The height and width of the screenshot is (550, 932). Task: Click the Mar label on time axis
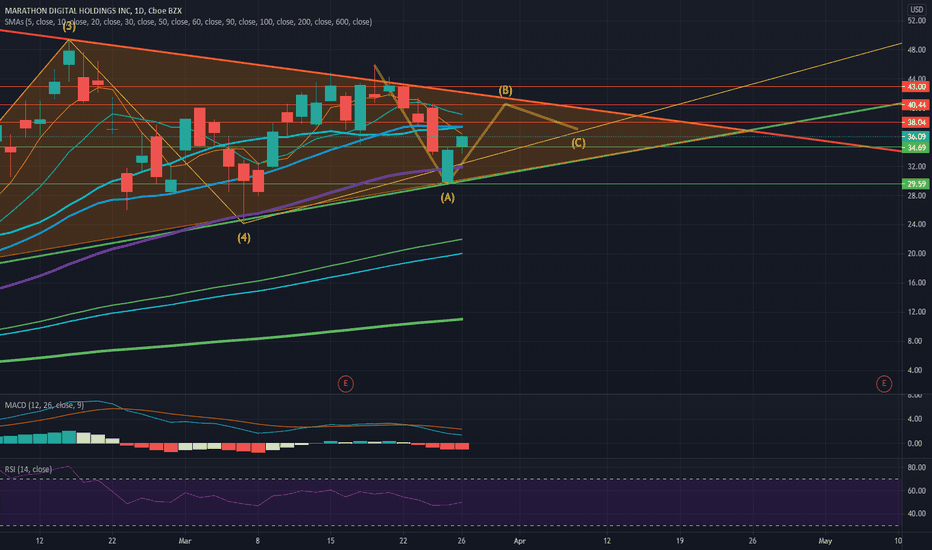click(x=185, y=540)
